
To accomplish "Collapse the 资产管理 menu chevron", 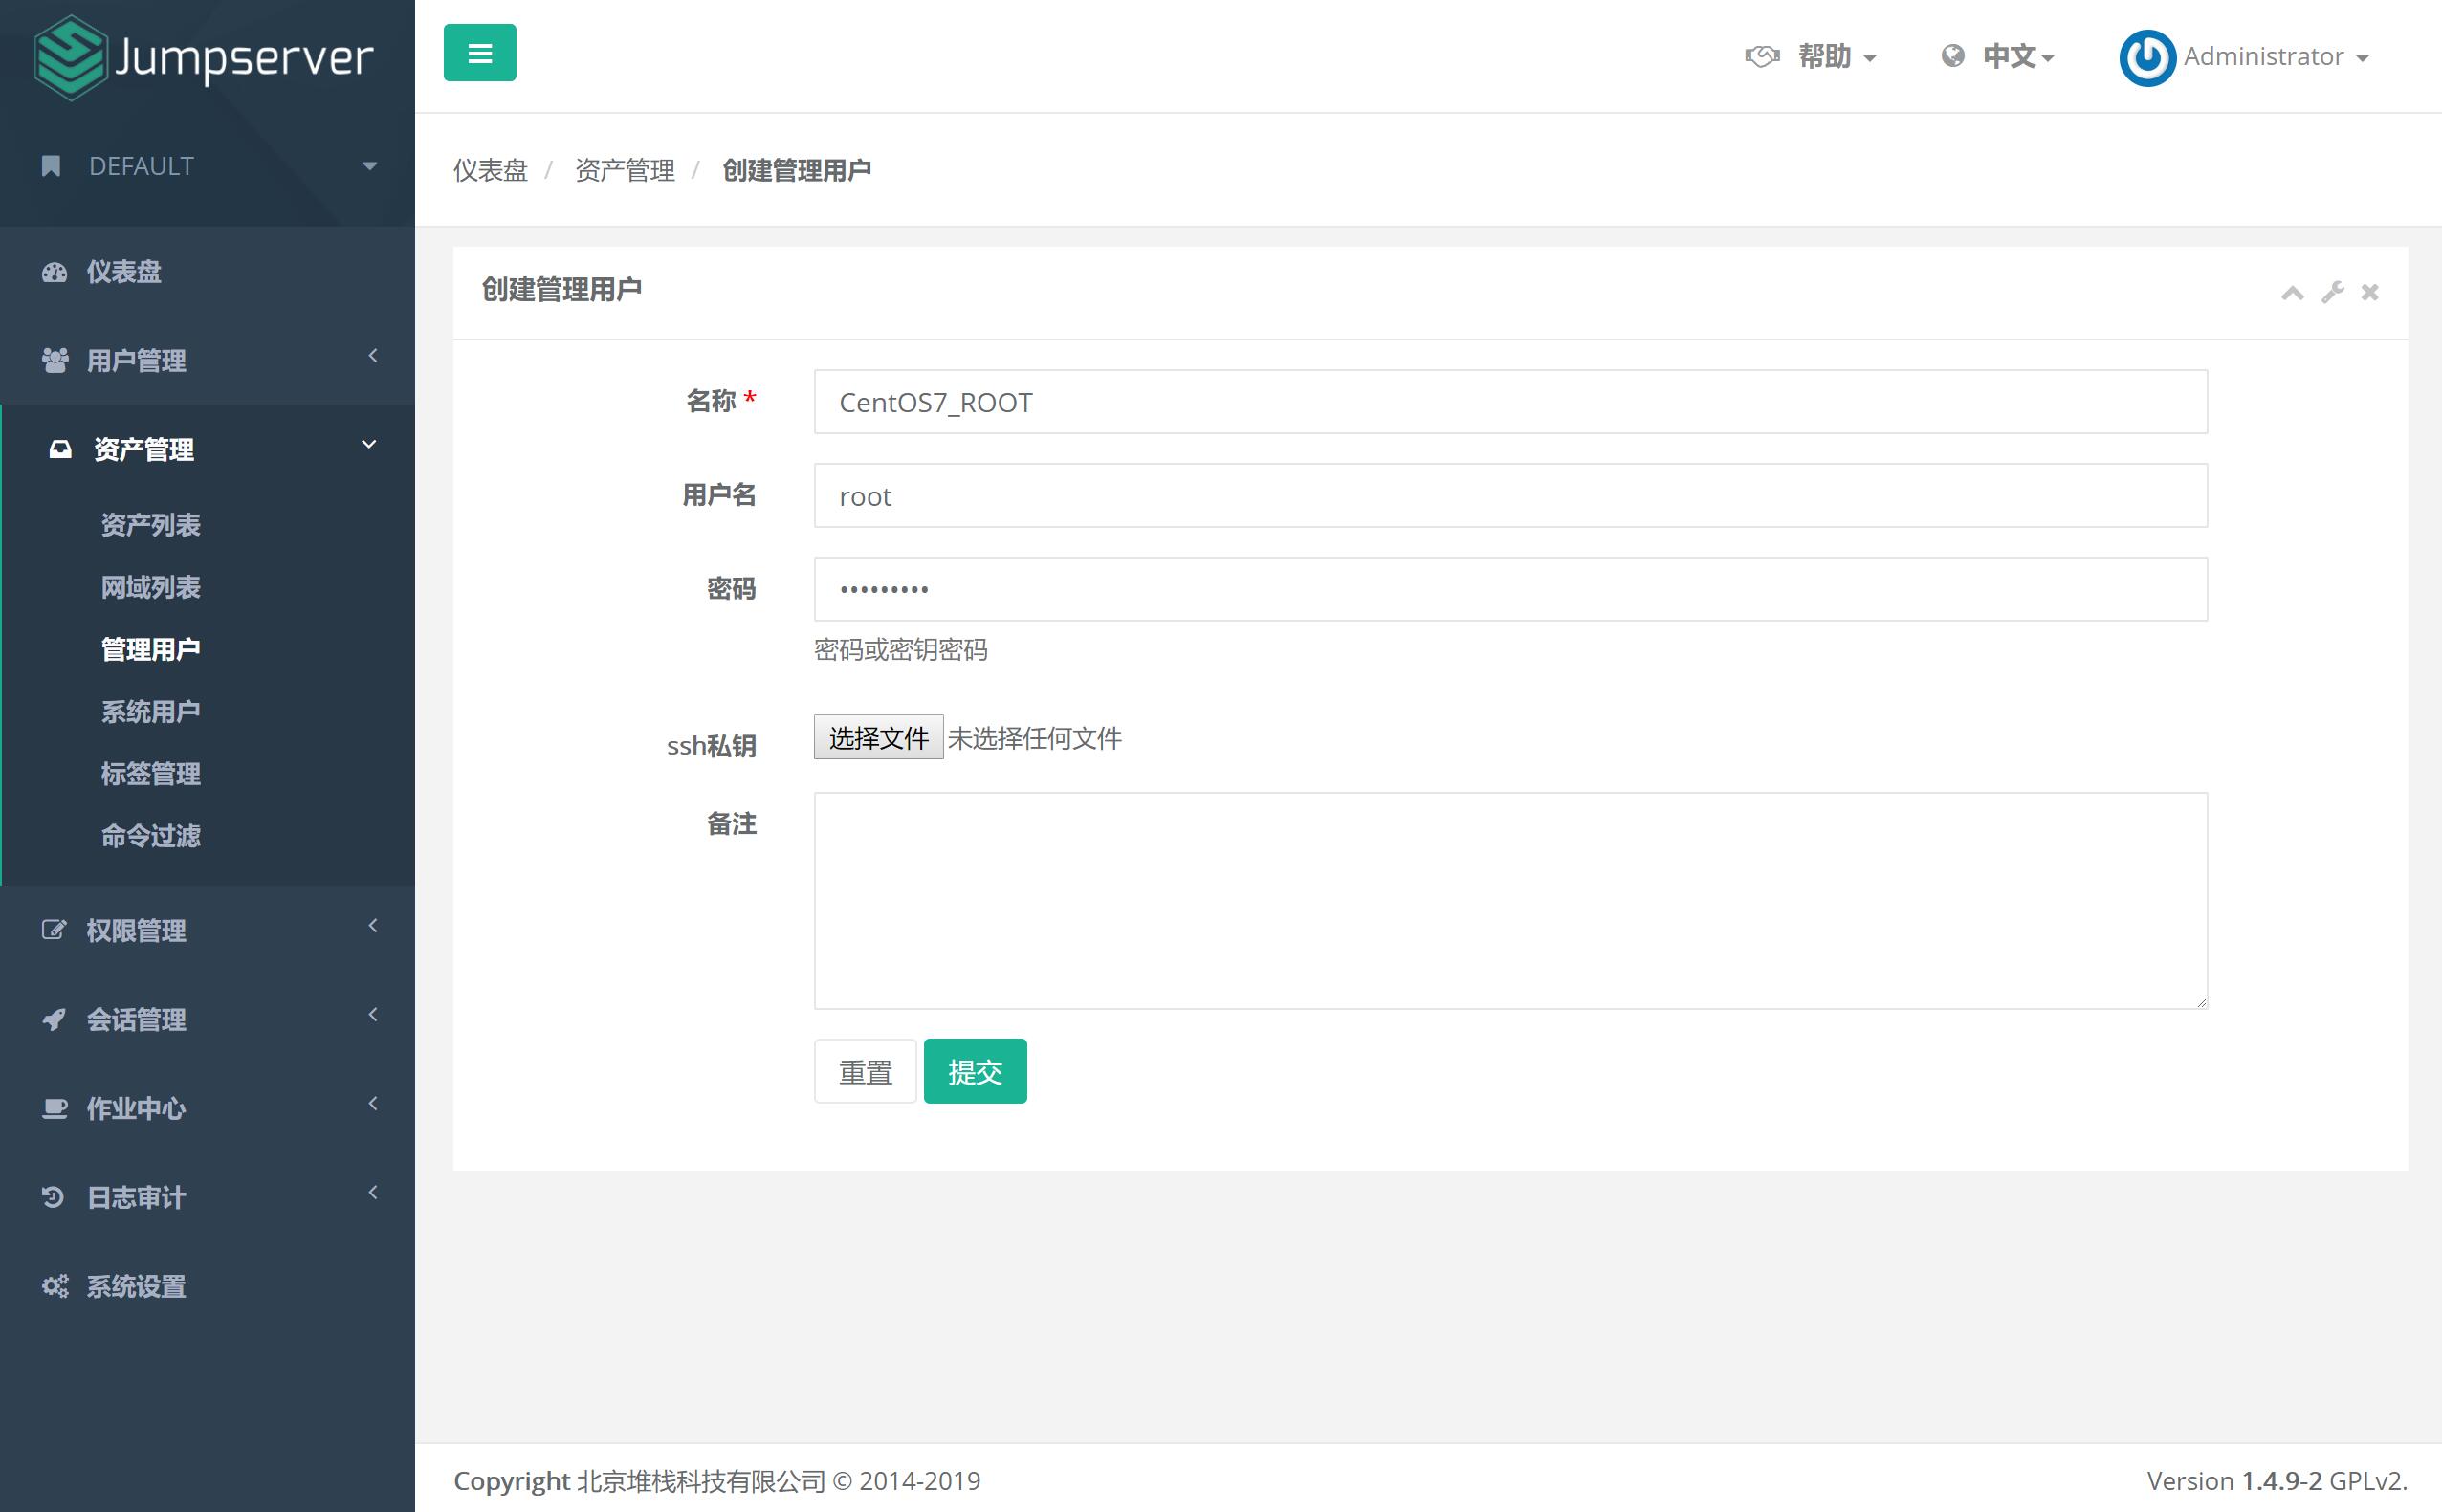I will coord(369,445).
